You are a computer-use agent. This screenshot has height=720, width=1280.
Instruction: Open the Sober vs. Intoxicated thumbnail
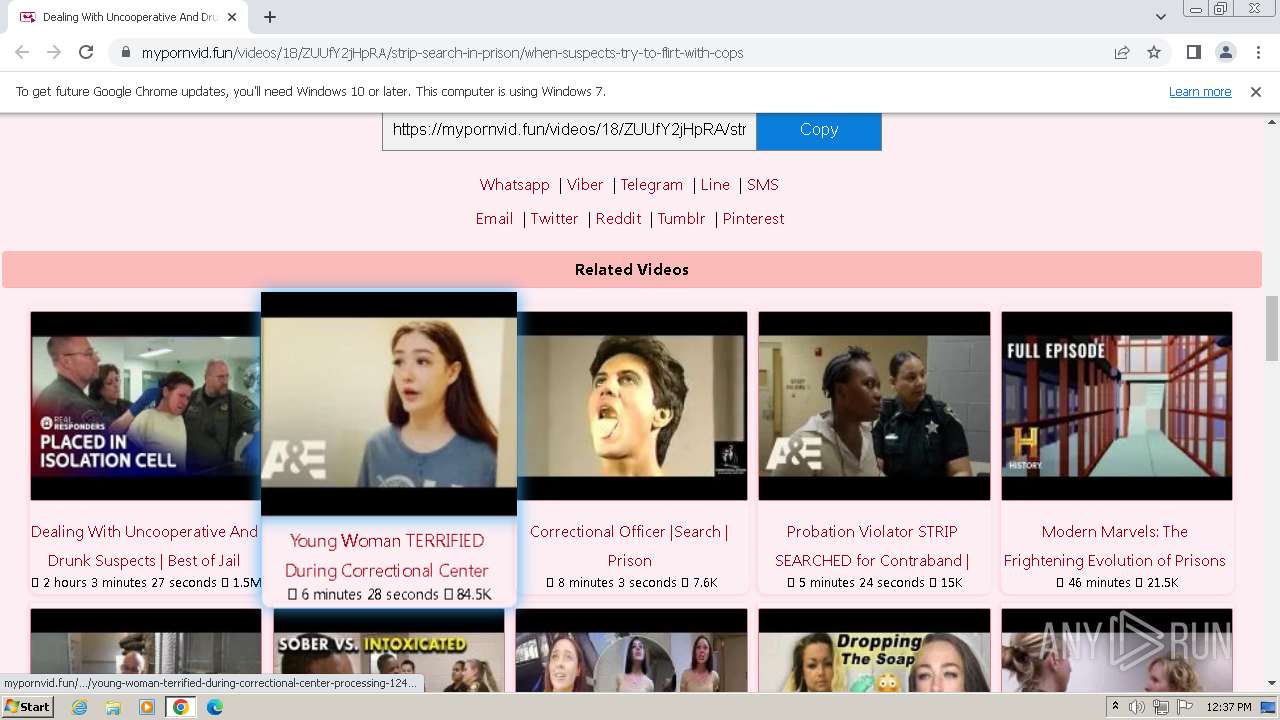point(389,650)
